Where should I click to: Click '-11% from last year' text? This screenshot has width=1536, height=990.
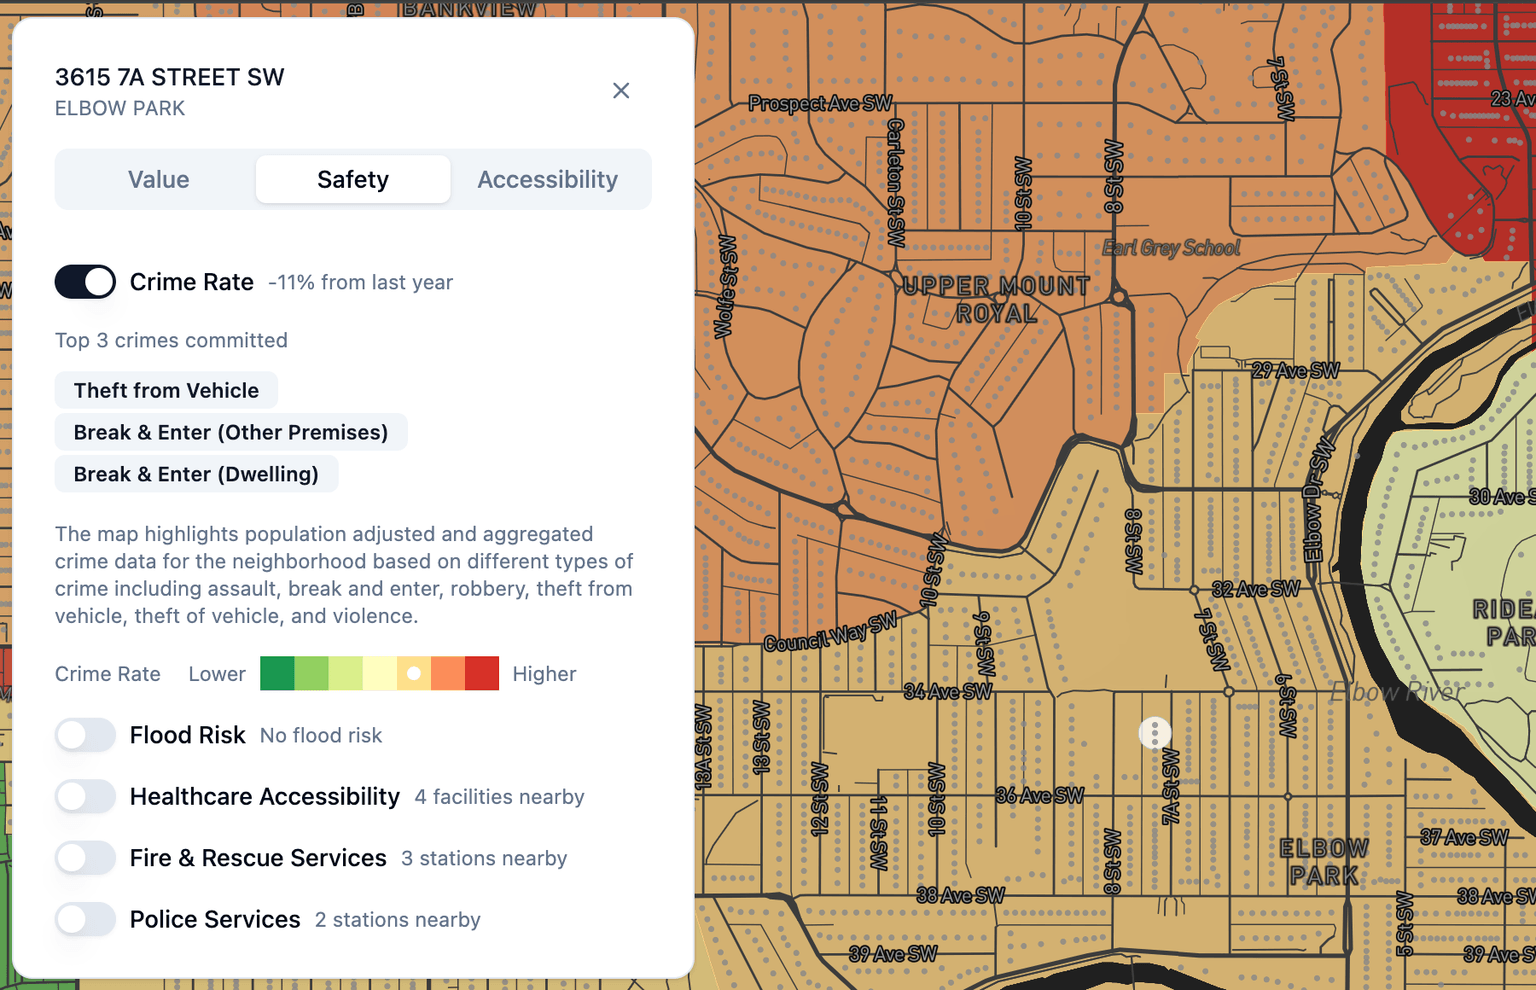[x=361, y=283]
